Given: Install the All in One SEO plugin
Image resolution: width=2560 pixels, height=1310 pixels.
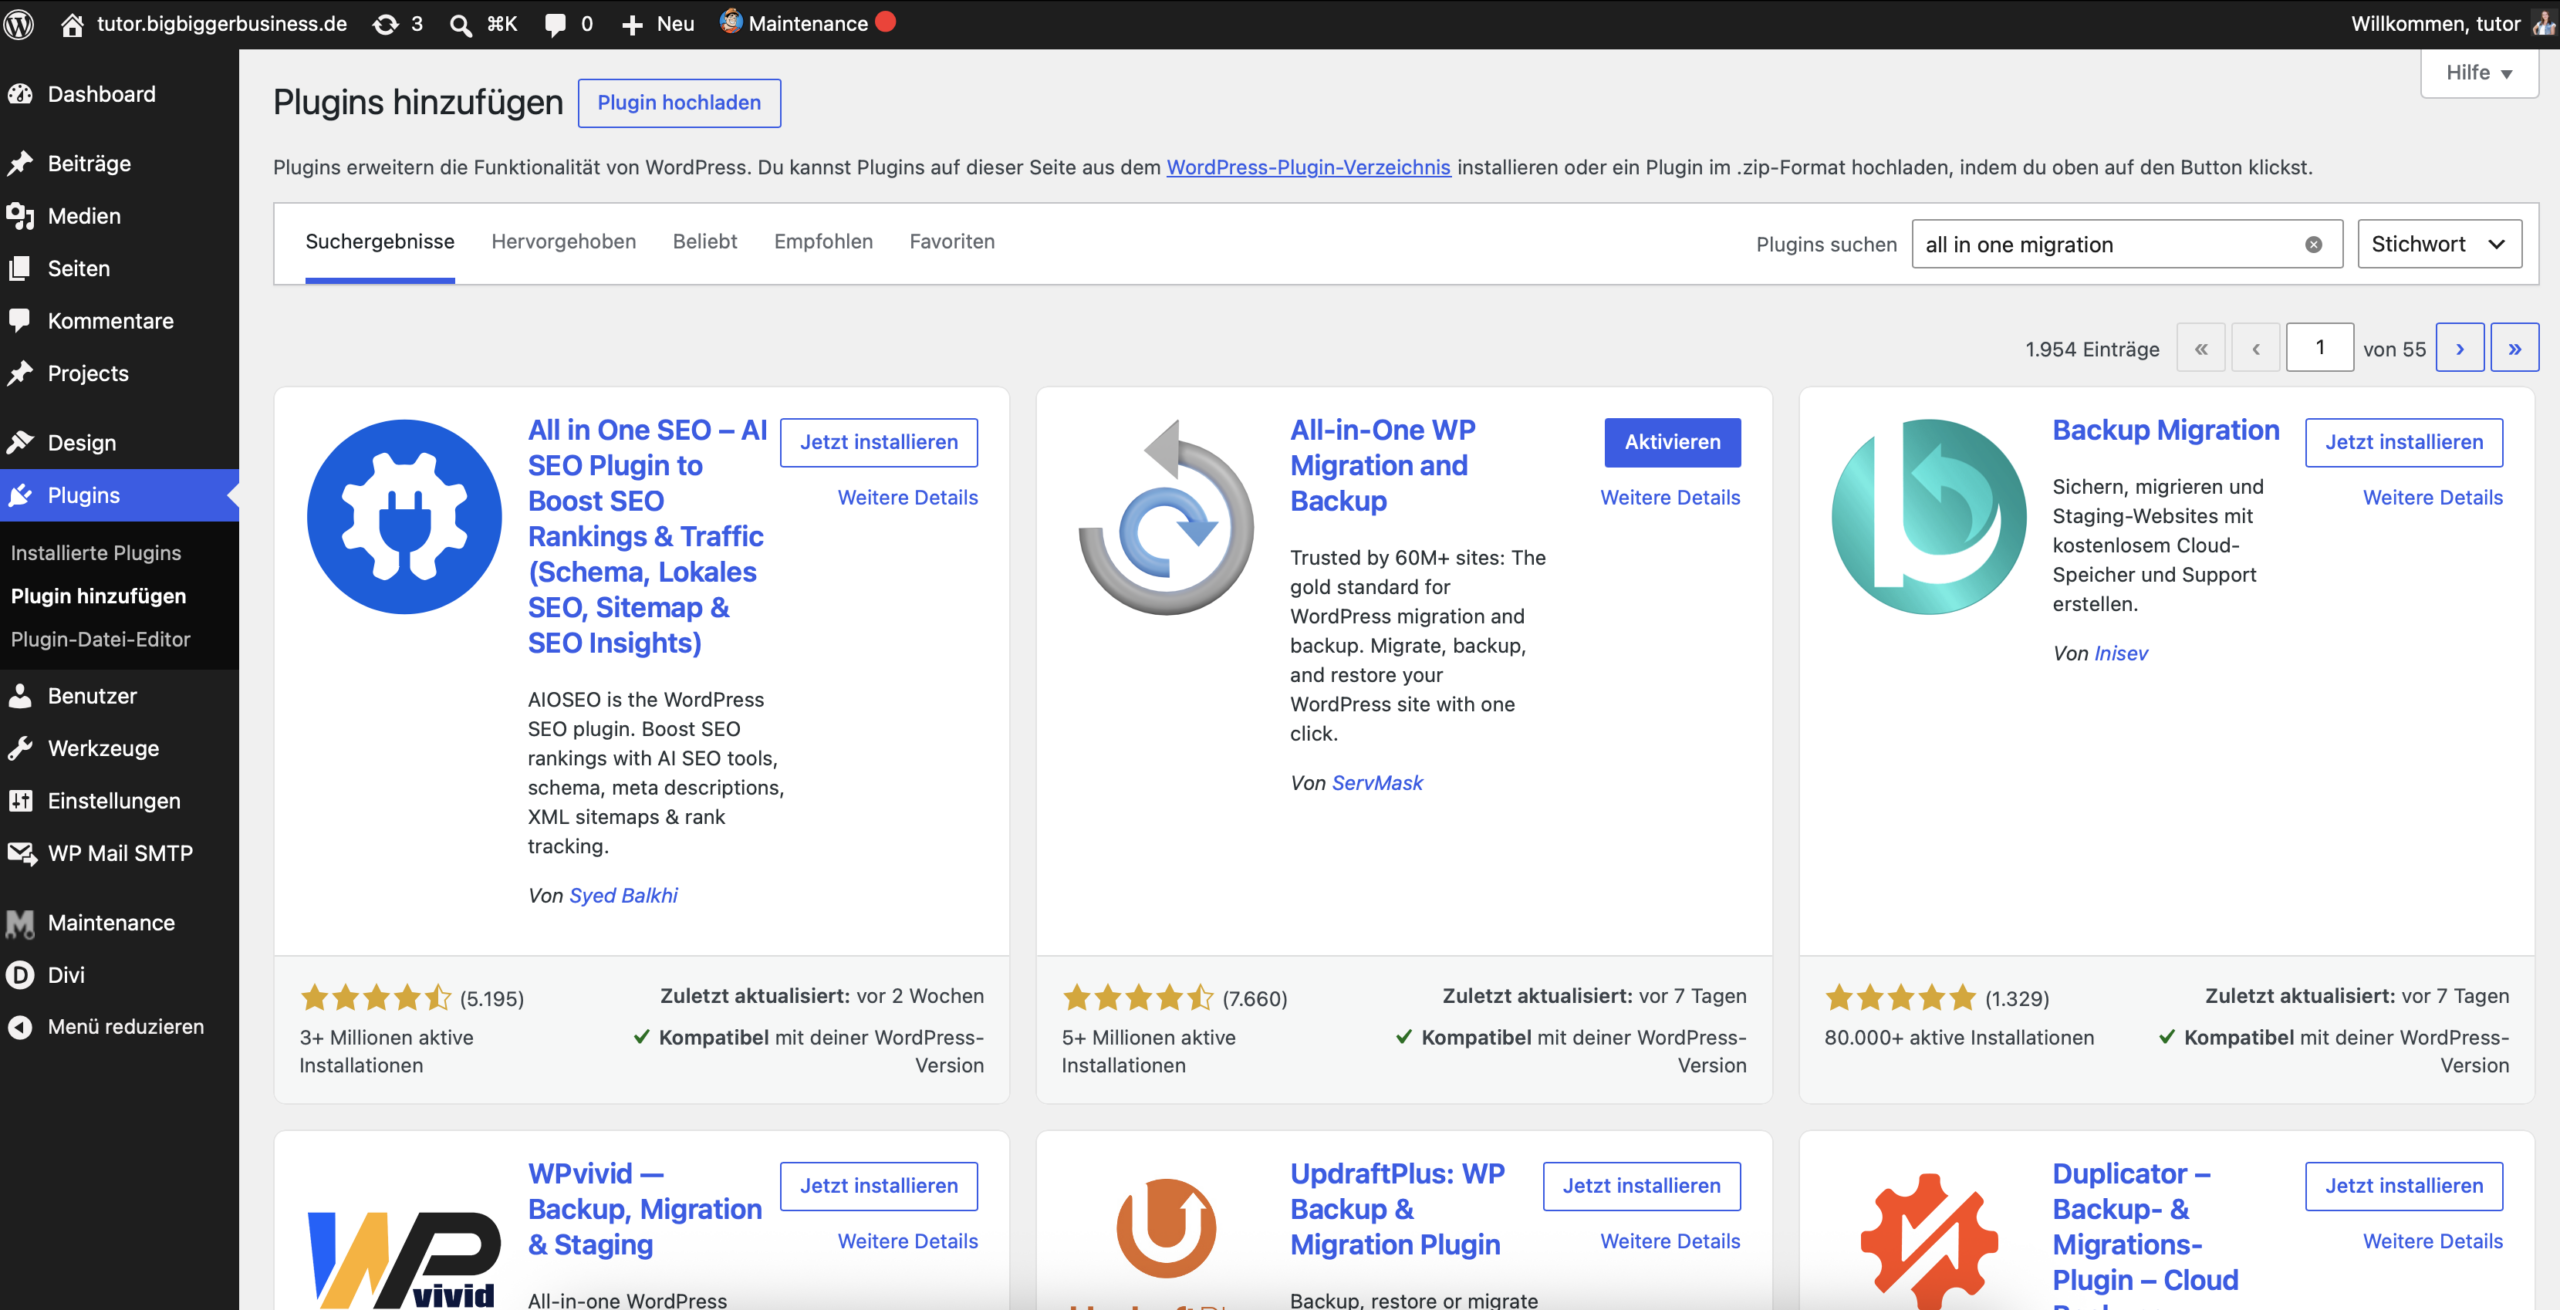Looking at the screenshot, I should point(879,442).
